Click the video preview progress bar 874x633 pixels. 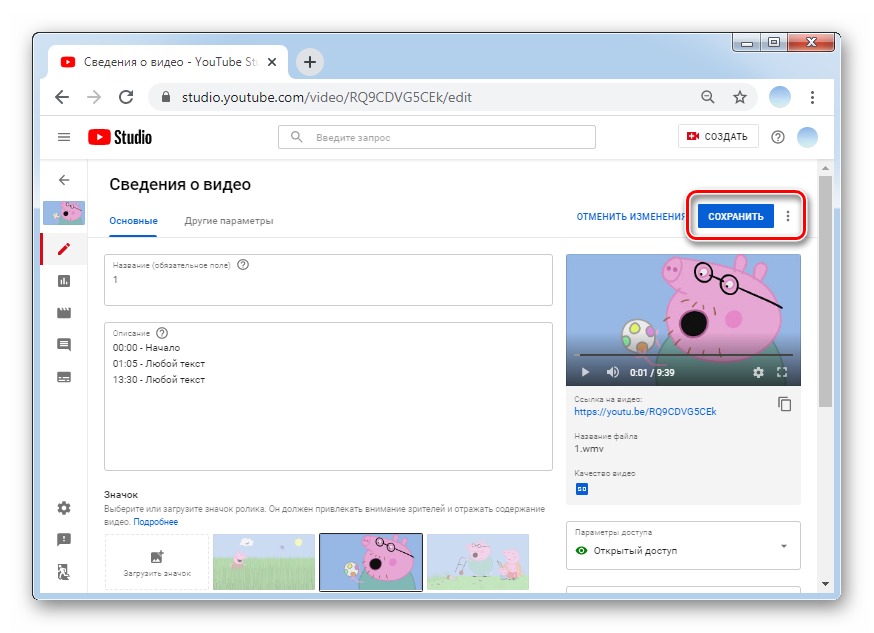(x=683, y=355)
